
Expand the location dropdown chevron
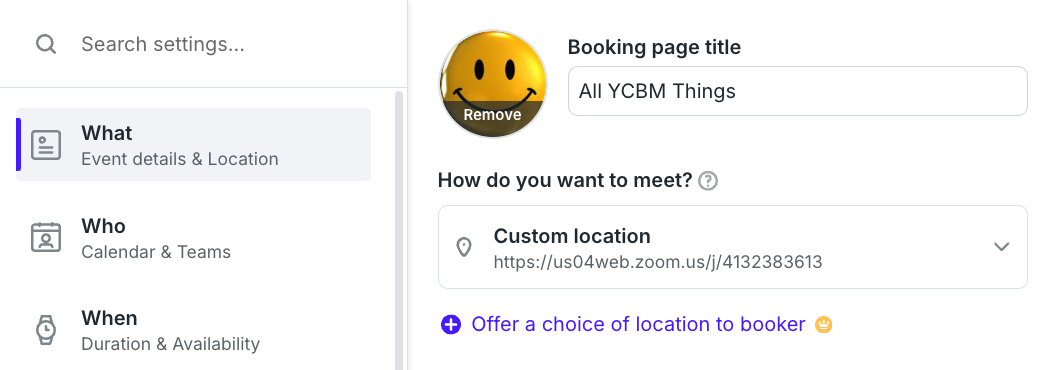(x=1002, y=247)
